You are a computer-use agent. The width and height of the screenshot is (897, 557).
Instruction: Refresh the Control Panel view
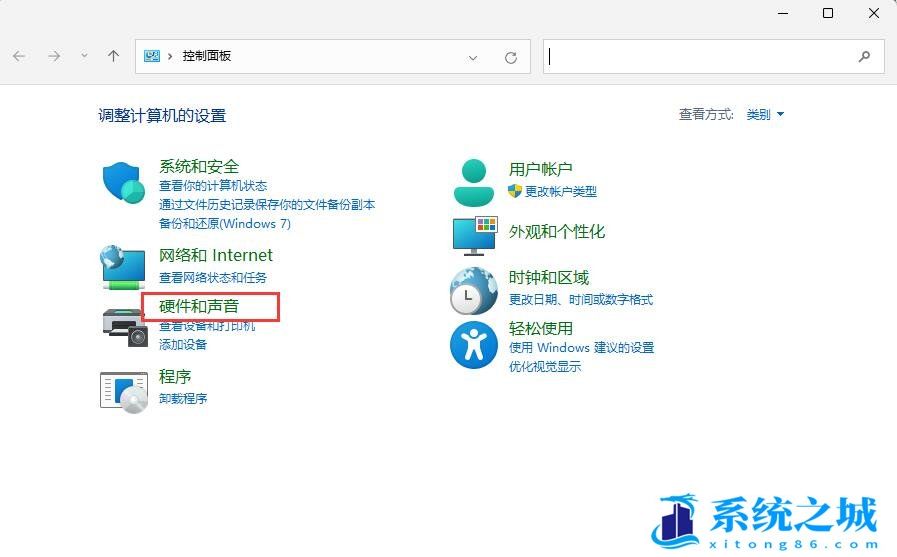click(511, 57)
